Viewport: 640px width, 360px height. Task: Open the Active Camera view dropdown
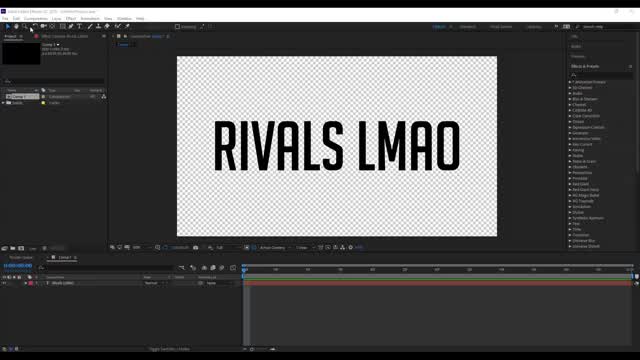click(x=274, y=247)
